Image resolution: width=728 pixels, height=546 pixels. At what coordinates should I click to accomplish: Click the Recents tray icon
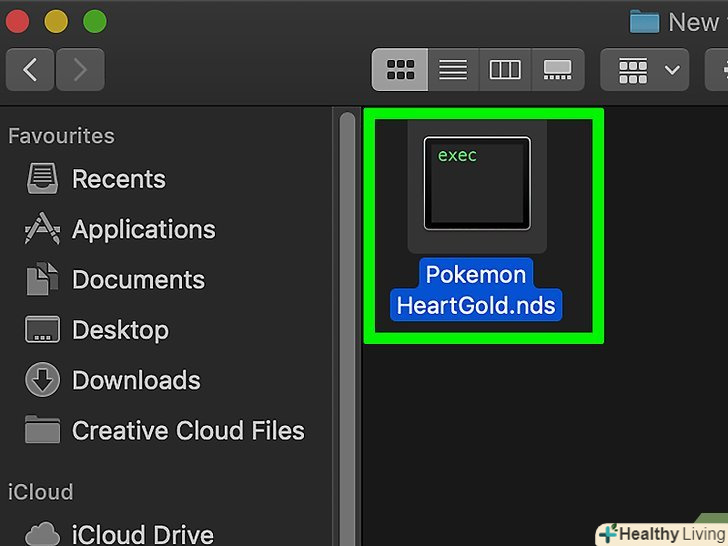[x=43, y=178]
